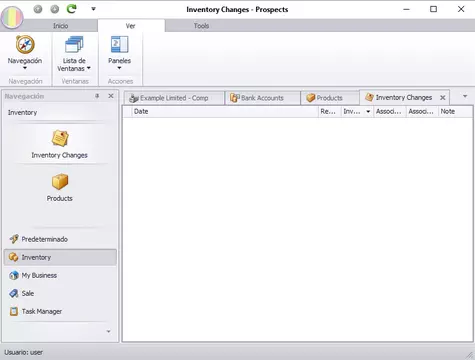Viewport: 475px width, 360px height.
Task: Open Lista de Ventanas windows icon
Action: [74, 45]
